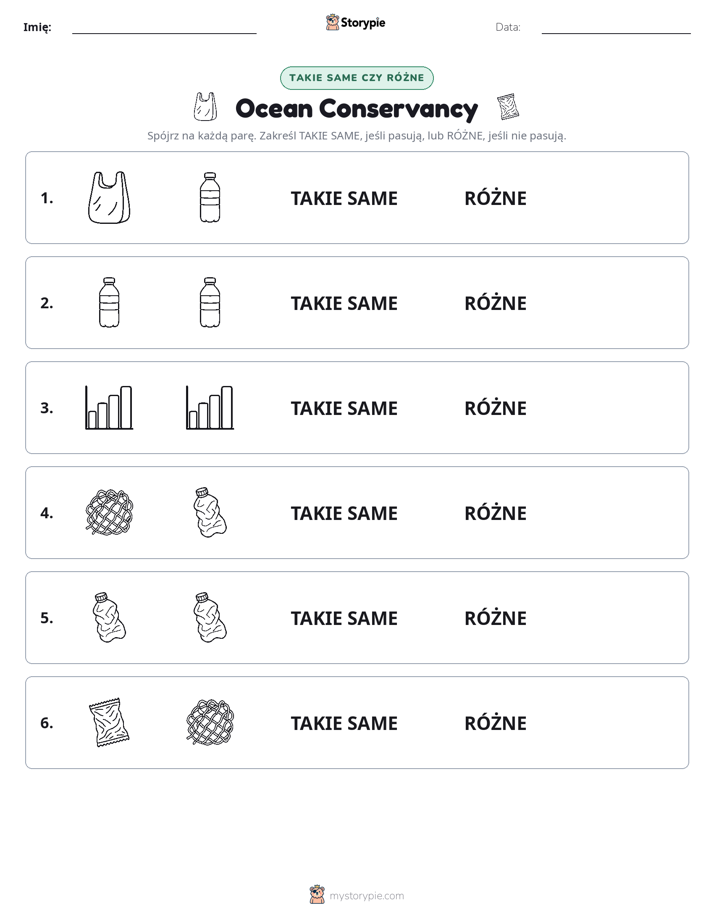The height and width of the screenshot is (924, 714).
Task: Click the plastic bag icon in row 1
Action: click(109, 197)
